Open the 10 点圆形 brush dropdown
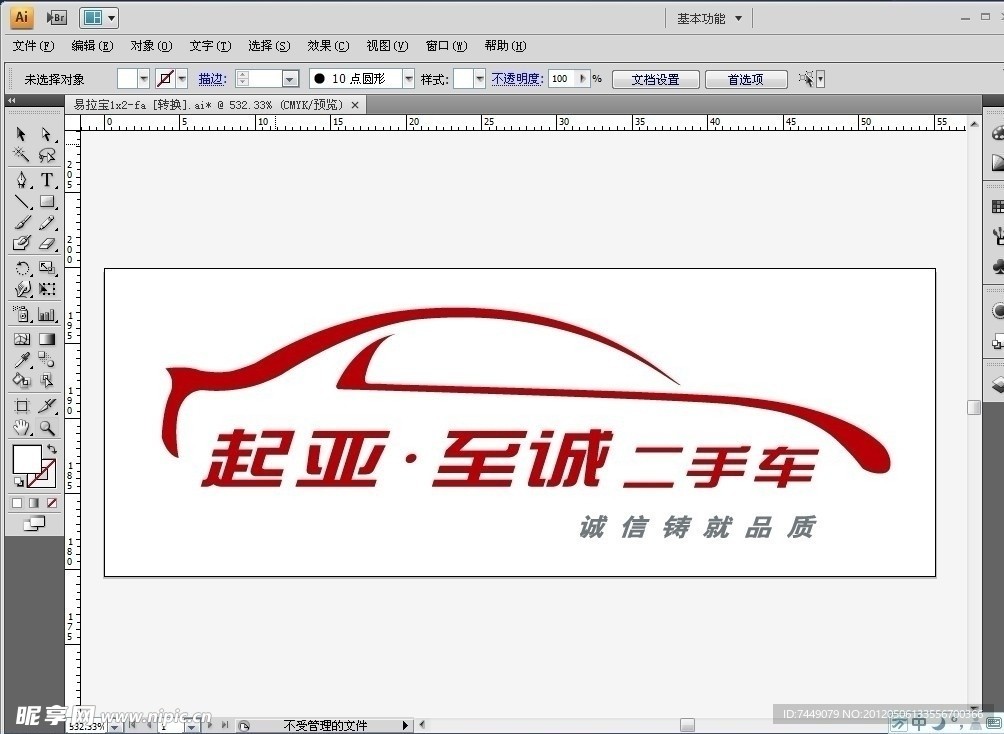Image resolution: width=1004 pixels, height=734 pixels. 408,79
